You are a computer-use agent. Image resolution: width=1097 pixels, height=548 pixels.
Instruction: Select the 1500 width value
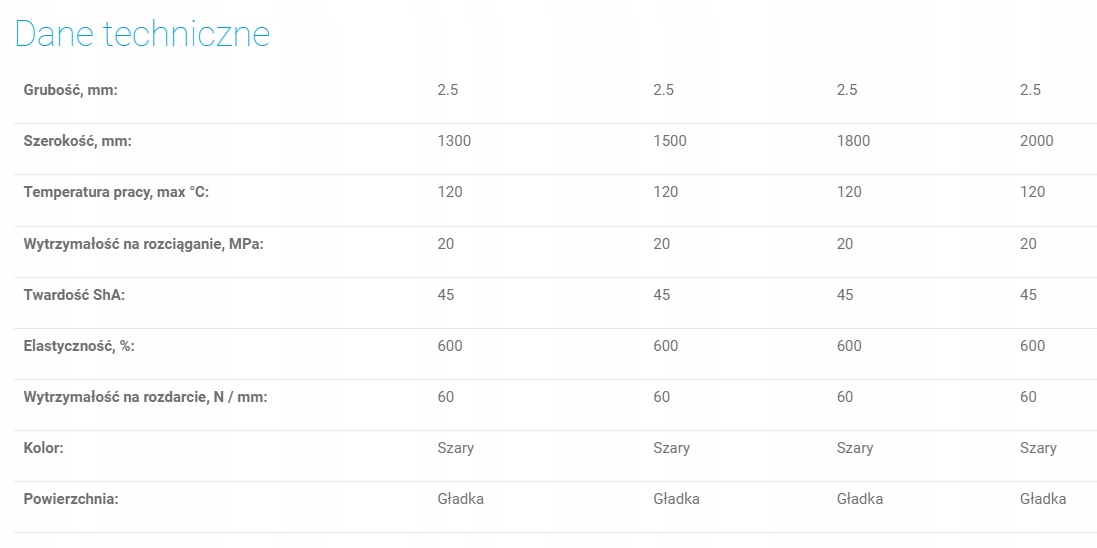670,141
